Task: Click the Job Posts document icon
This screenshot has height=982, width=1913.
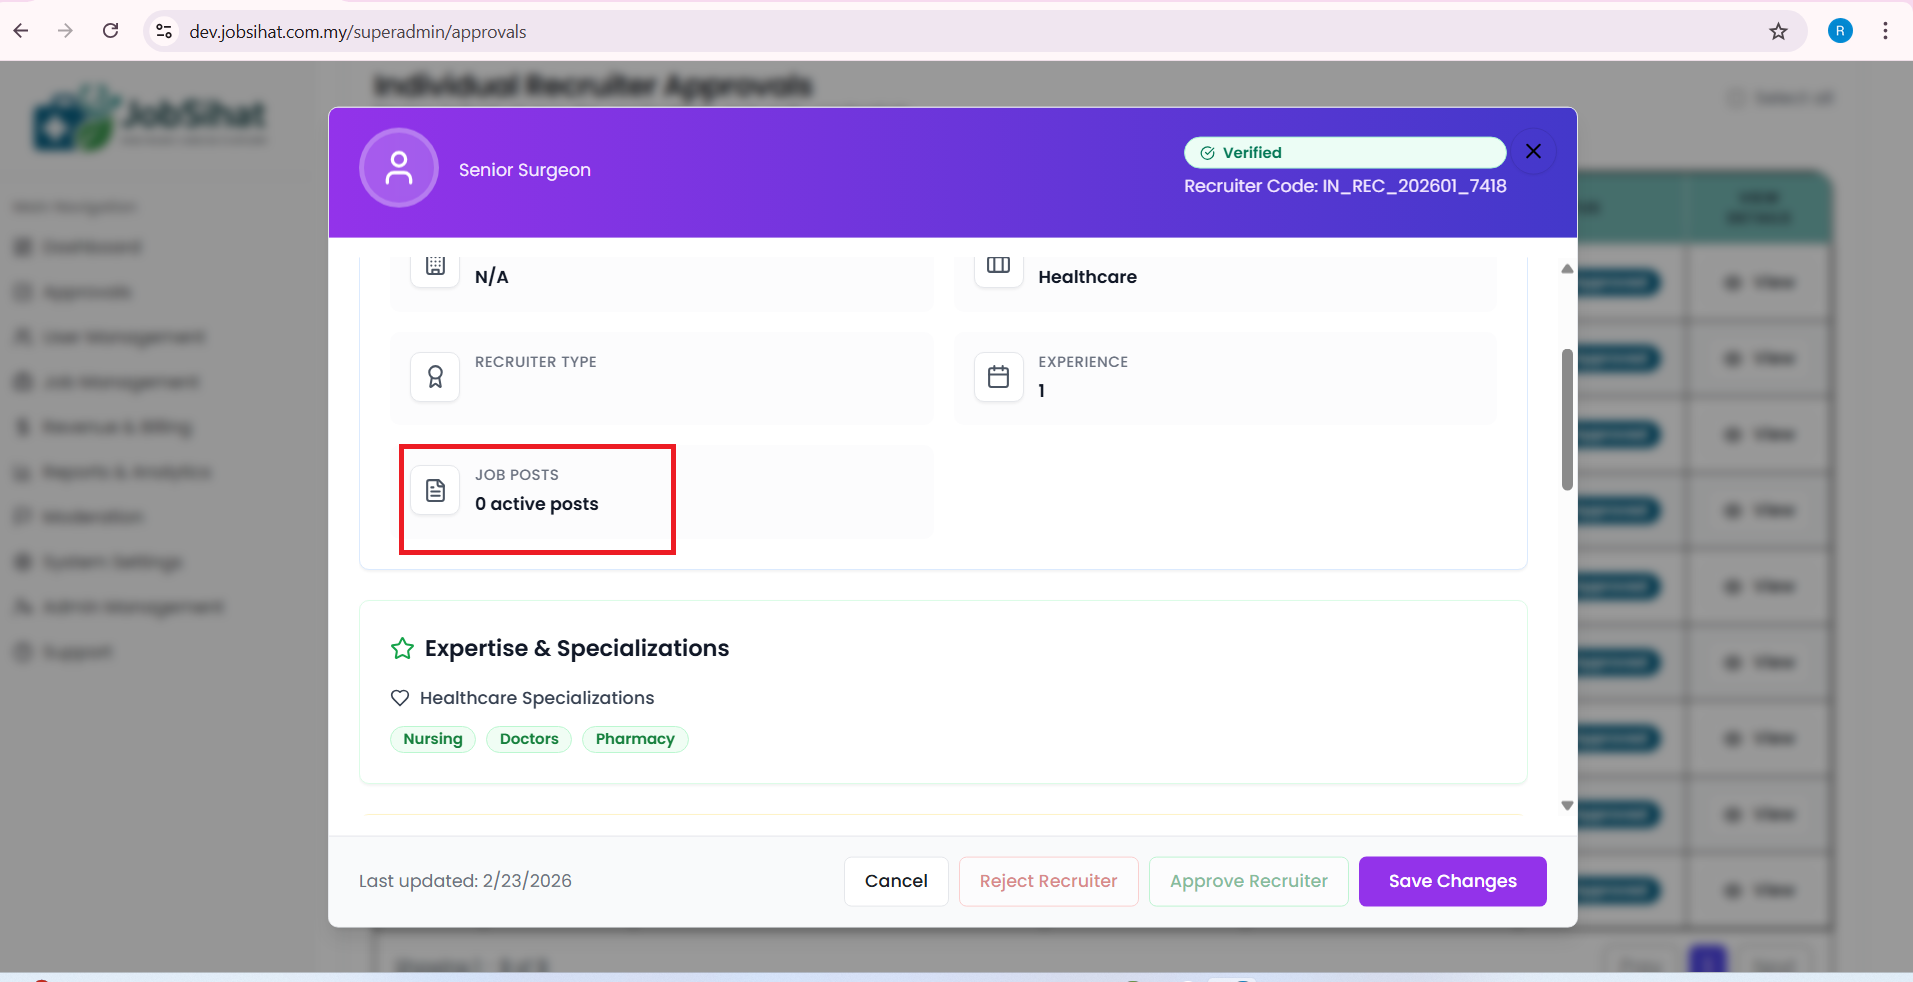Action: 435,490
